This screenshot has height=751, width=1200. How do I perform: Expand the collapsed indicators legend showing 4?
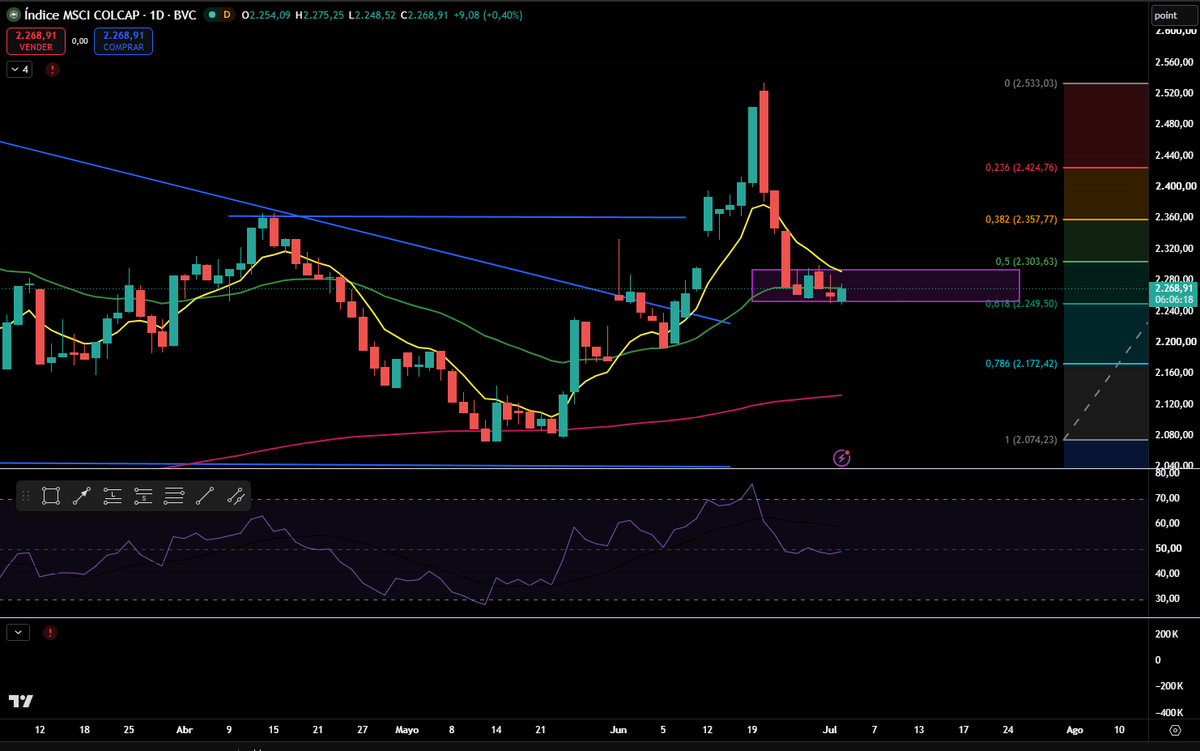click(20, 70)
